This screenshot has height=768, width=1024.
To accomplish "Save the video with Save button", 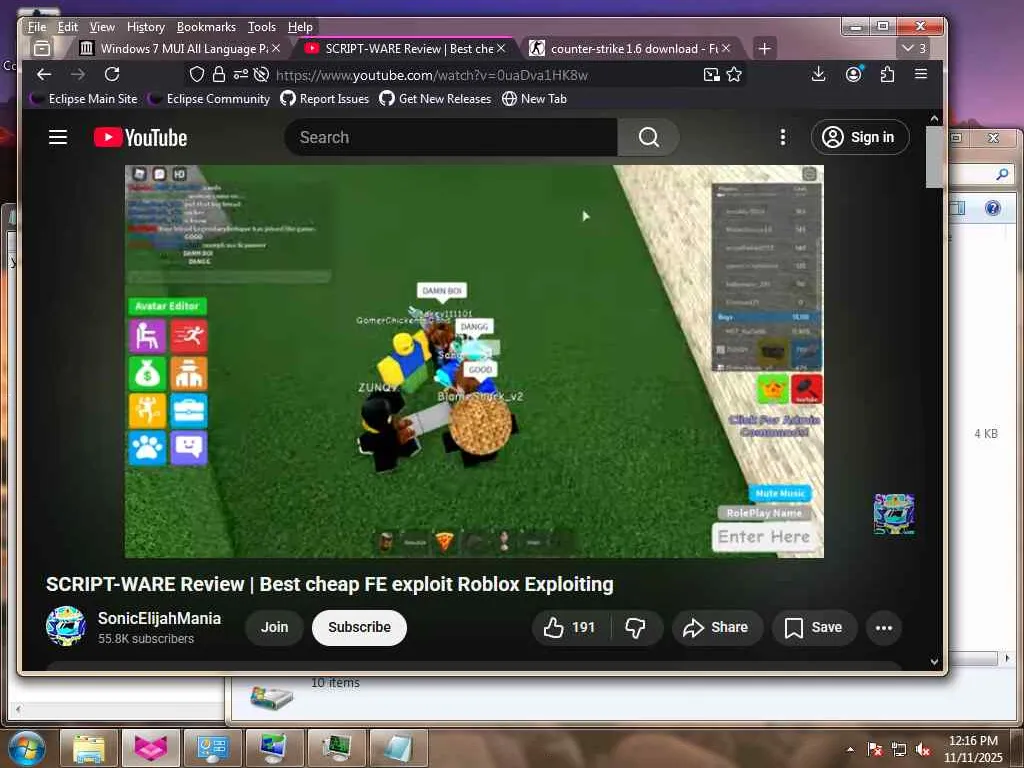I will [x=814, y=628].
